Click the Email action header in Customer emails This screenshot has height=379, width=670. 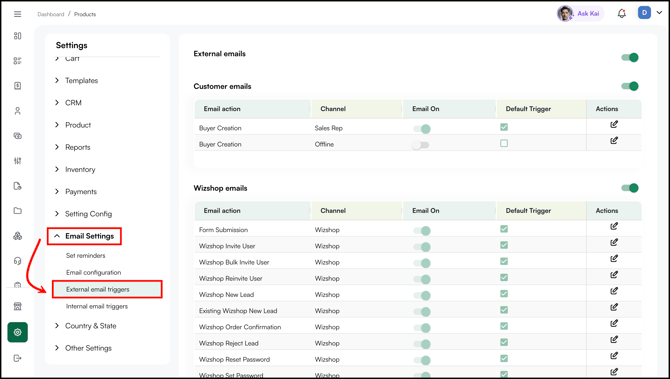point(222,109)
